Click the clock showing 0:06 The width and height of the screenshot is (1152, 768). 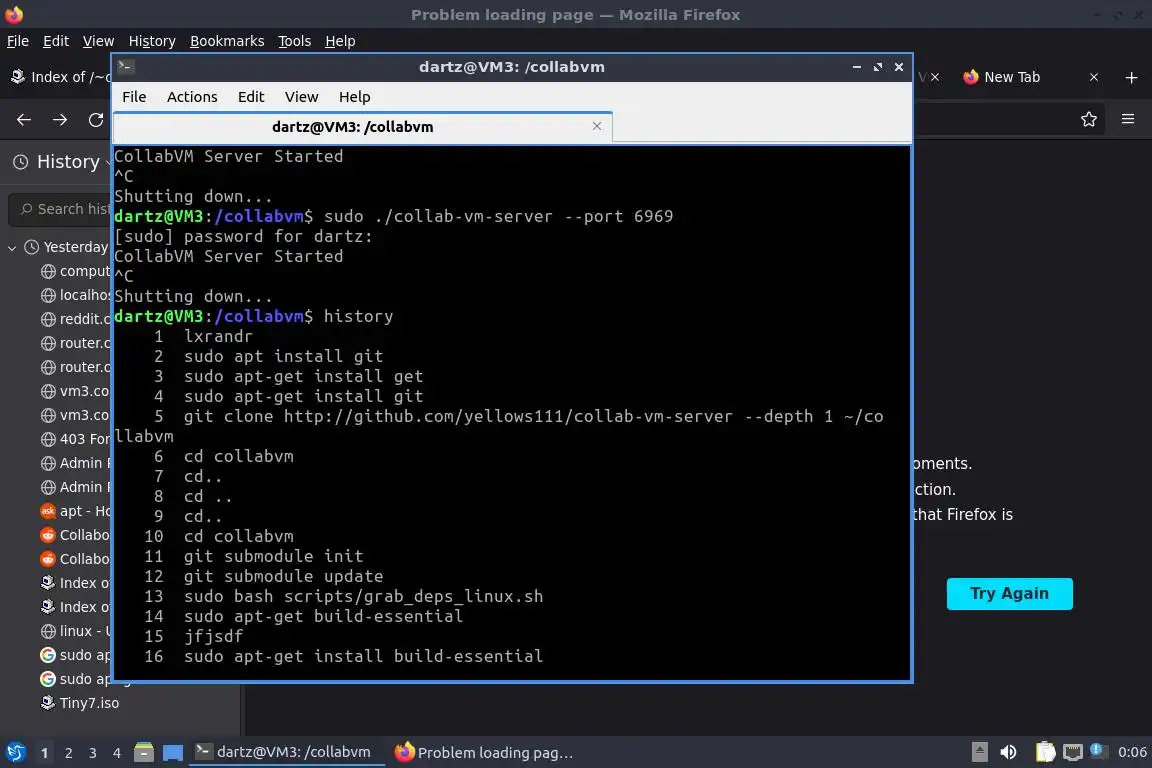click(1131, 752)
